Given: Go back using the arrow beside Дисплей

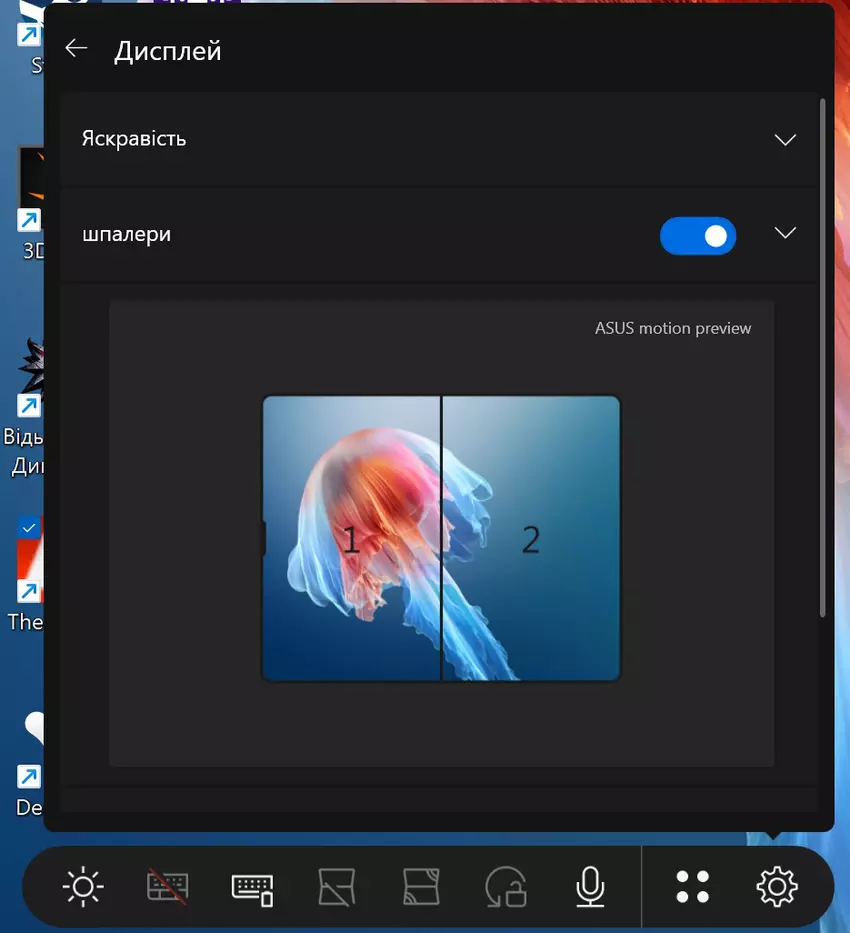Looking at the screenshot, I should (x=76, y=49).
